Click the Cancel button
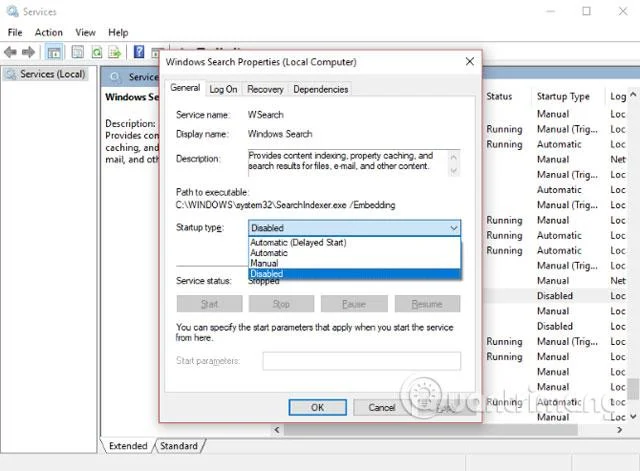The width and height of the screenshot is (640, 471). tap(382, 407)
